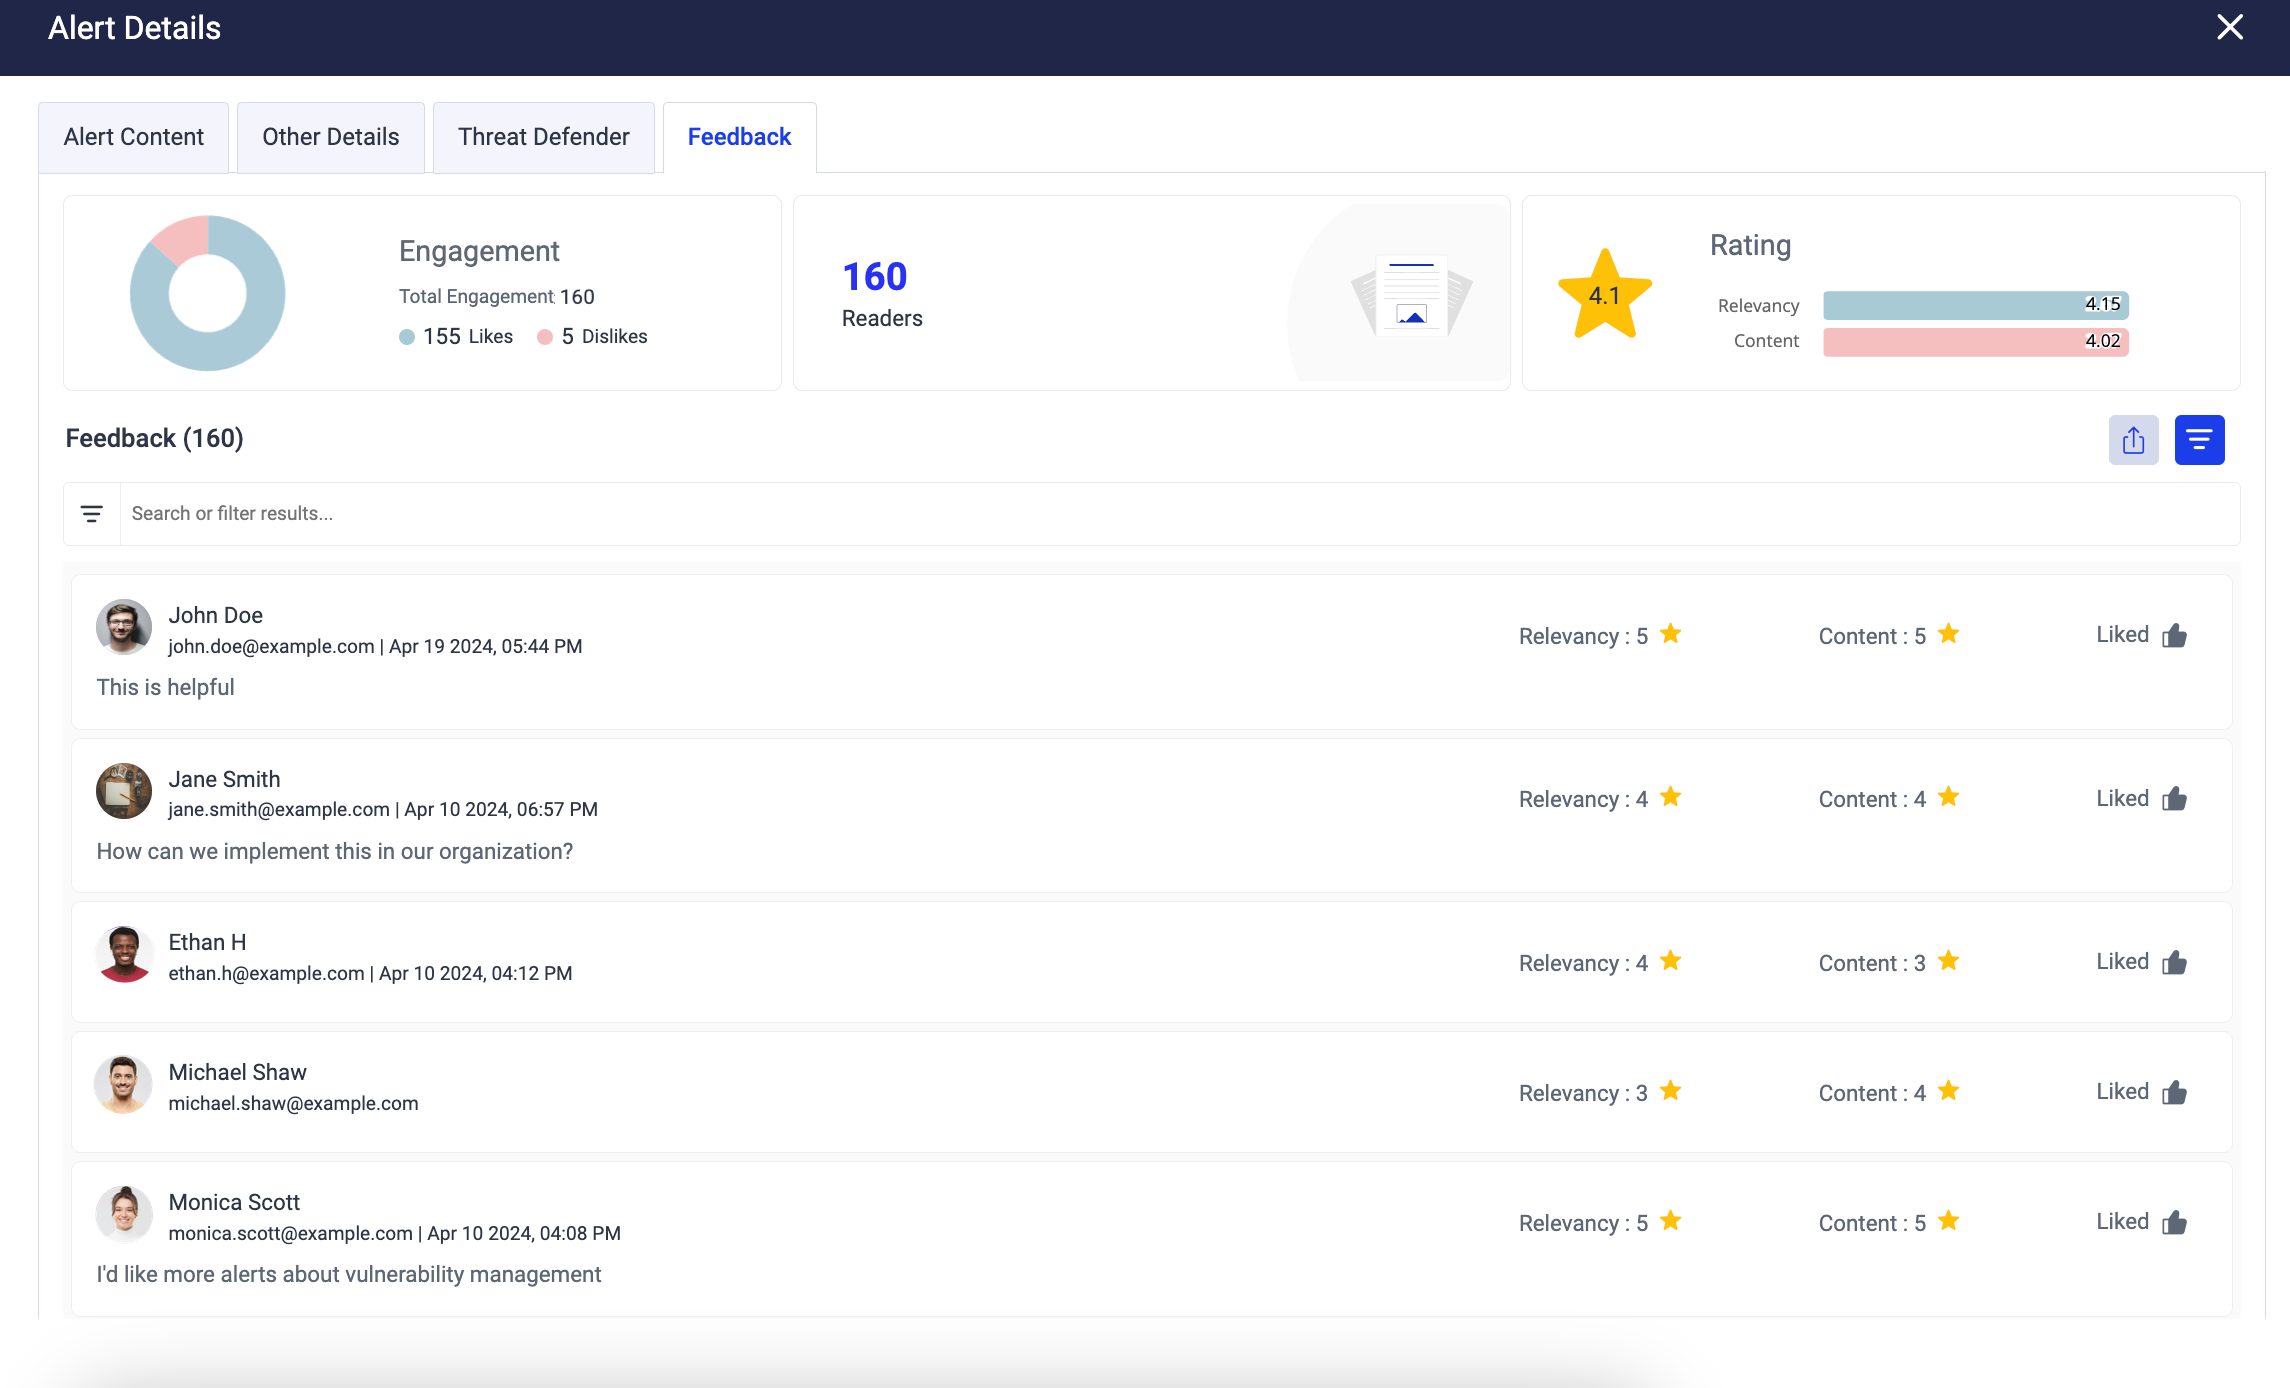Click John Doe's Liked thumbs-up icon
Image resolution: width=2290 pixels, height=1388 pixels.
pos(2174,636)
